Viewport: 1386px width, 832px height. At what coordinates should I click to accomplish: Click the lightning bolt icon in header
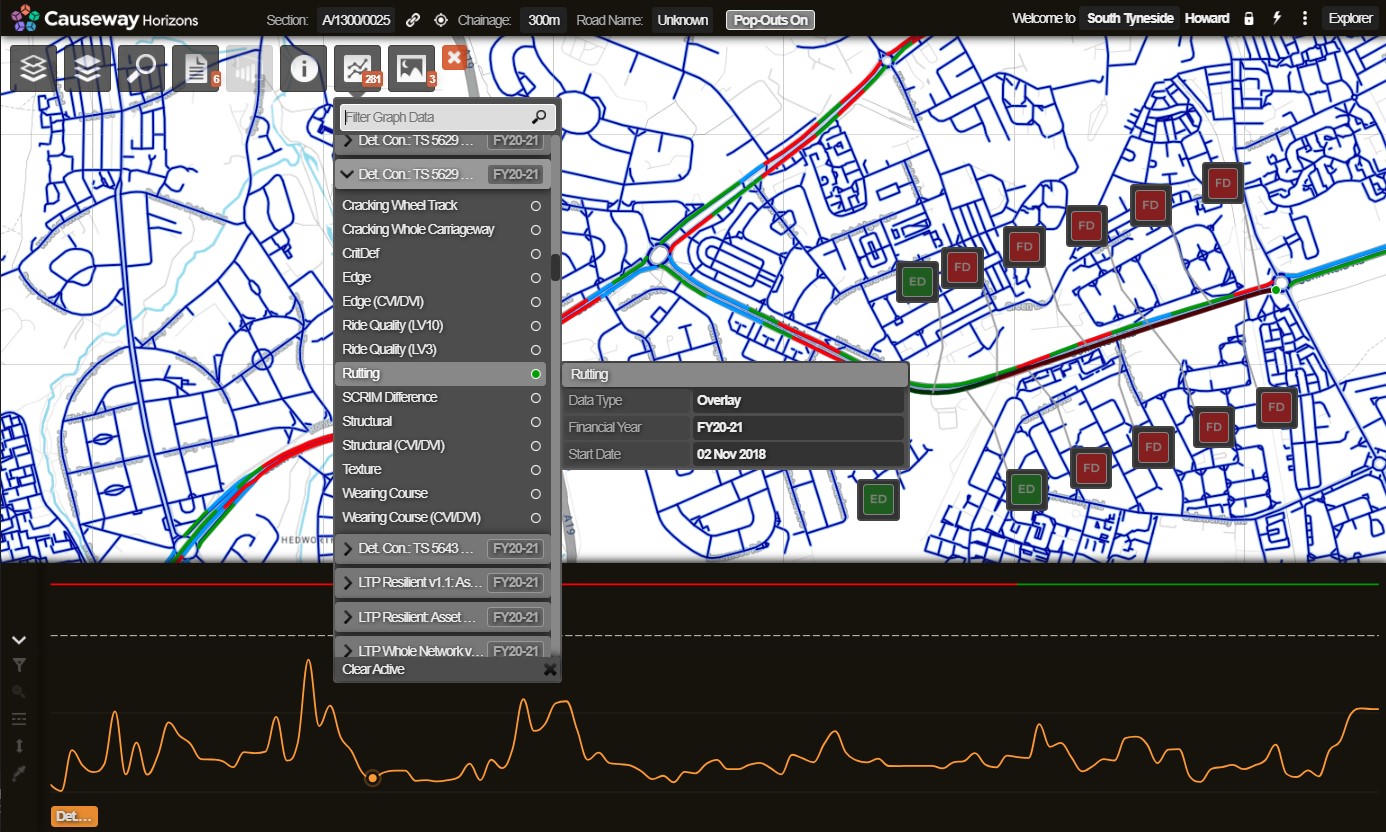tap(1277, 19)
